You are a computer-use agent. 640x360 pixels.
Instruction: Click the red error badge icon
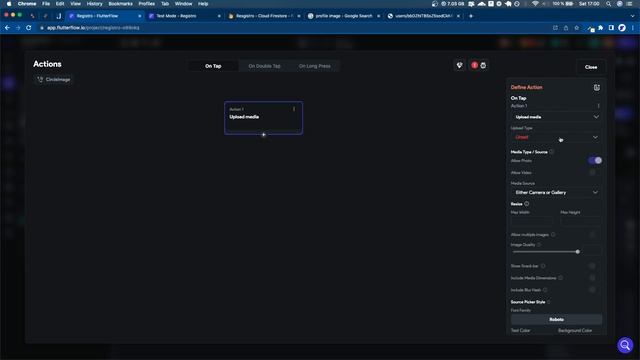[x=474, y=65]
